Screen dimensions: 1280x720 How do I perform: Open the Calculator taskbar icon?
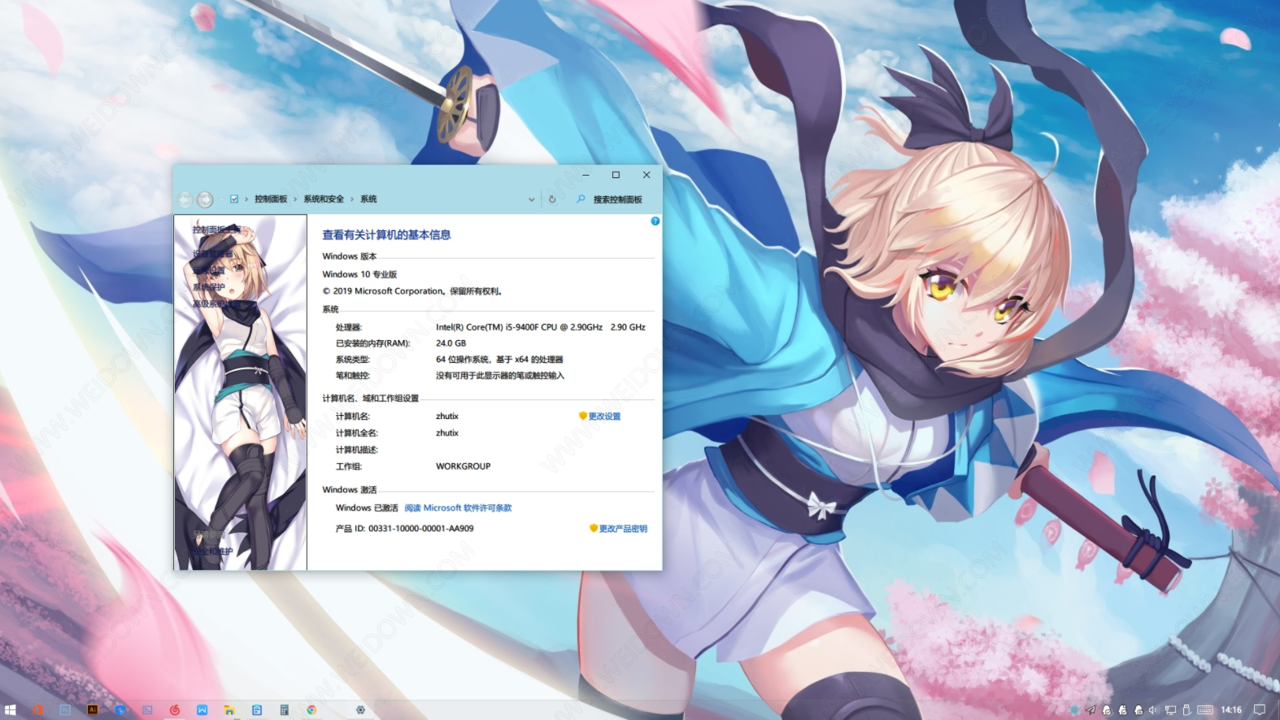(284, 710)
